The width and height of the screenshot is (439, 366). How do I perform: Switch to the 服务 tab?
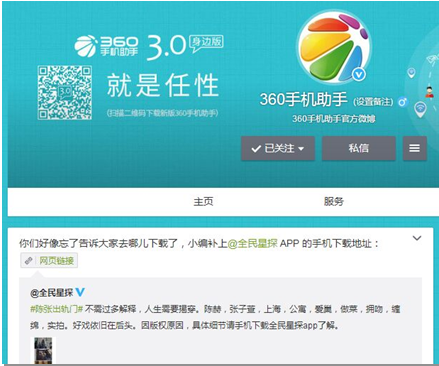point(334,201)
